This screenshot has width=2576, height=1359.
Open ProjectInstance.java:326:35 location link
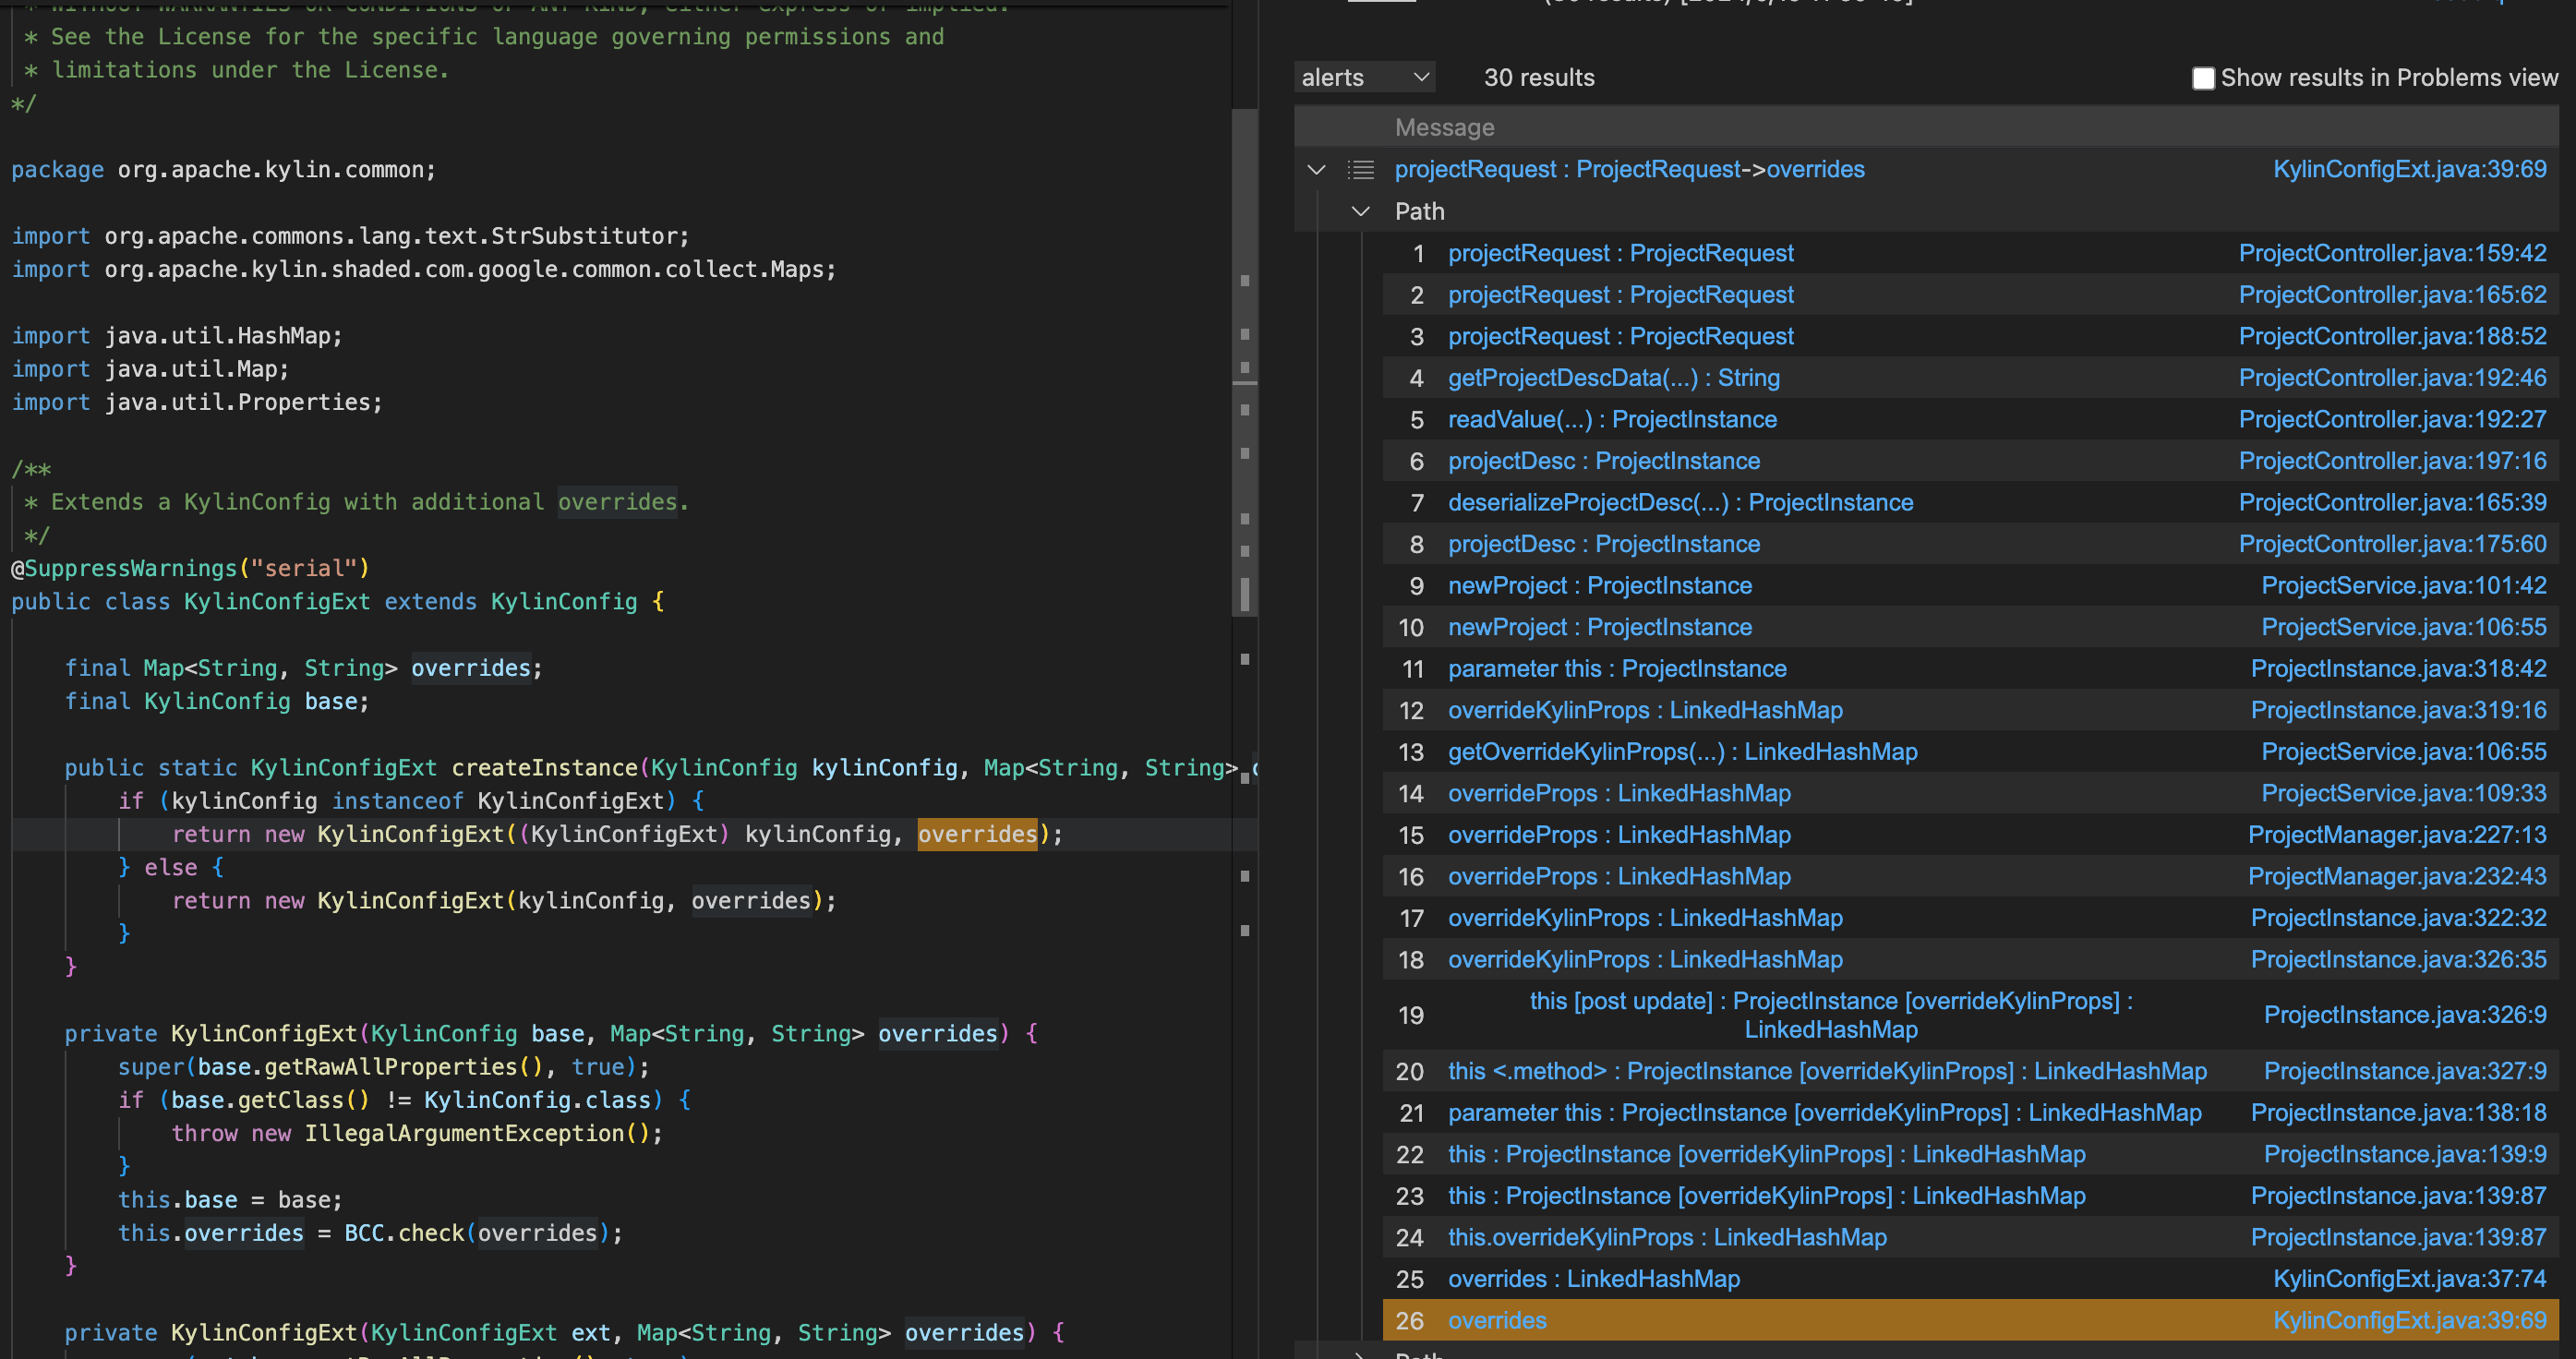click(2398, 959)
